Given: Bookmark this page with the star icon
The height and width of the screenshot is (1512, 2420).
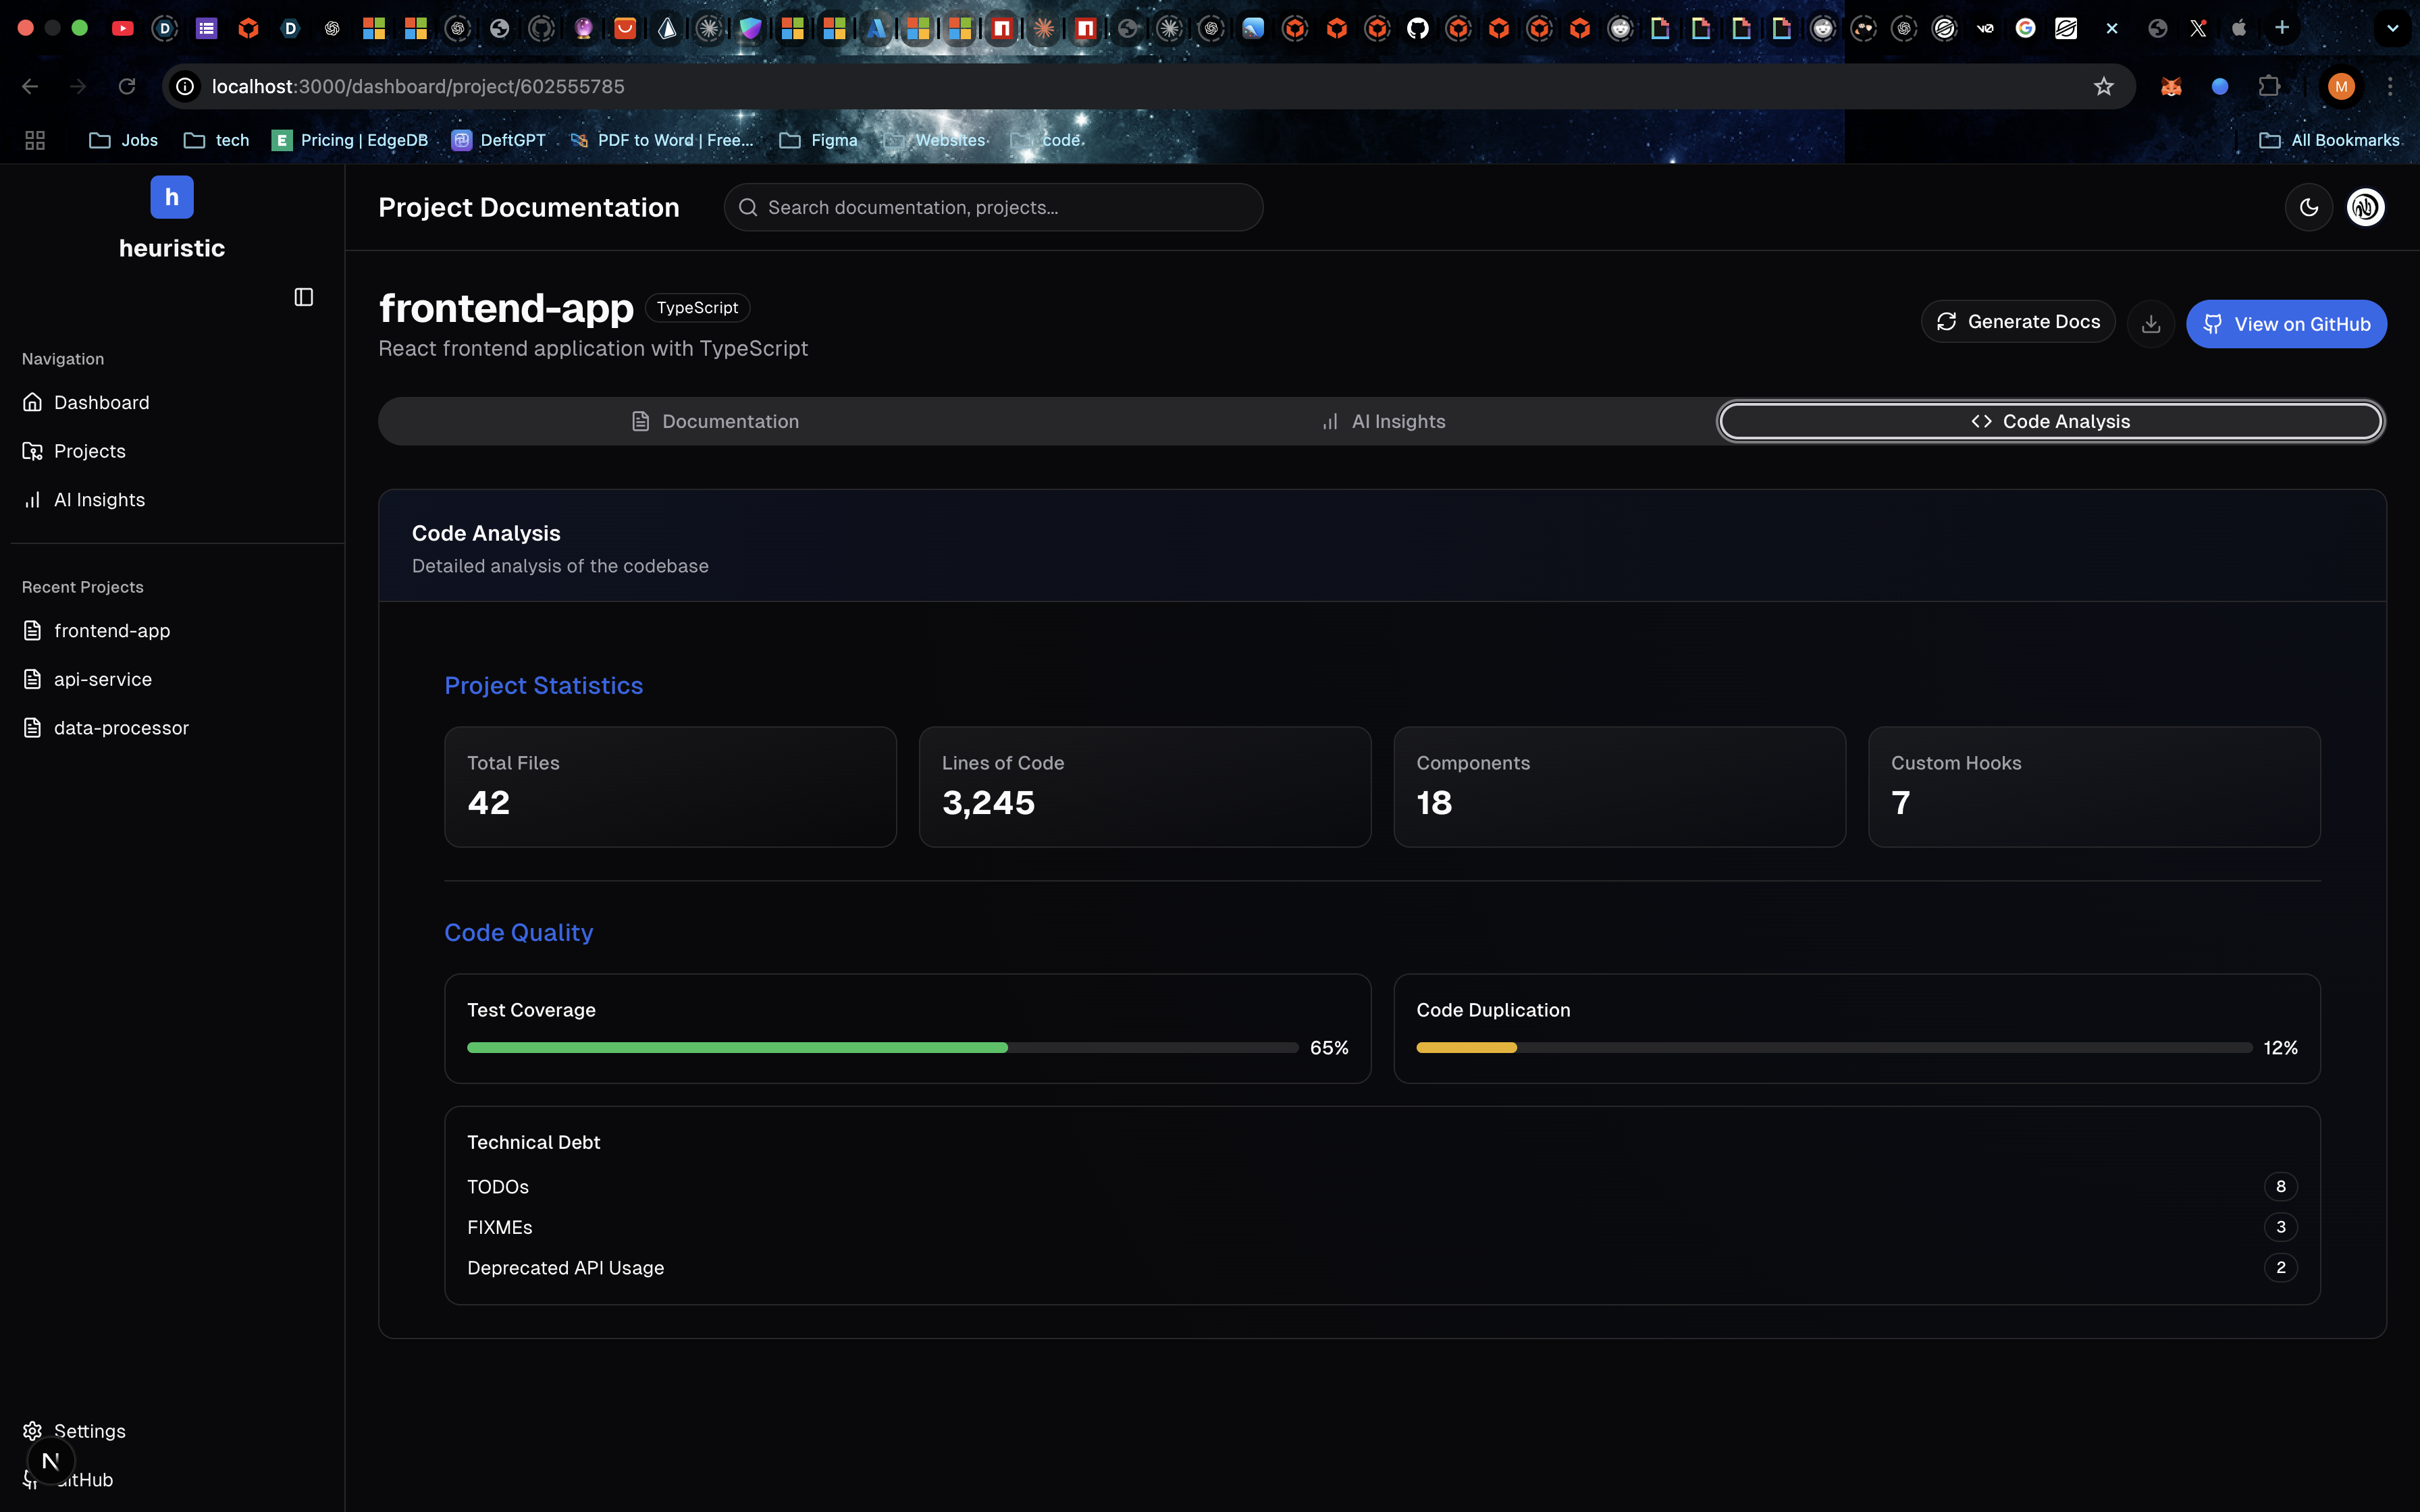Looking at the screenshot, I should click(x=2103, y=87).
